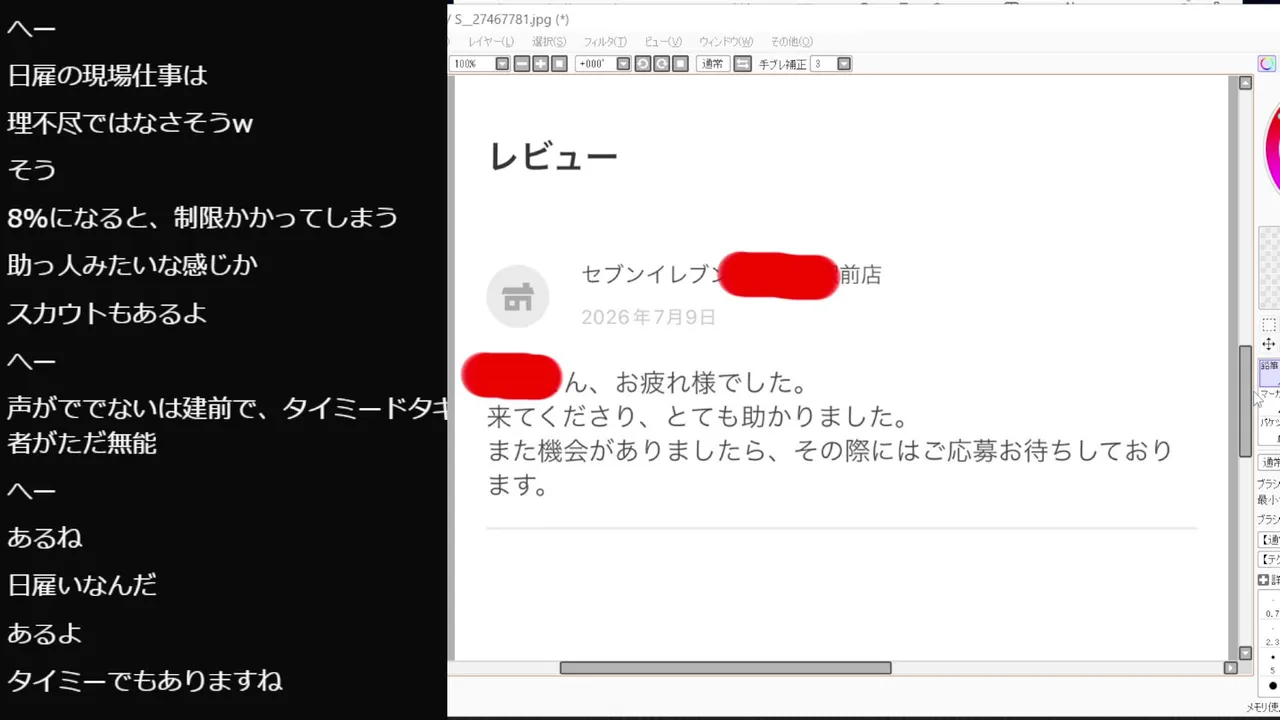
Task: Rotate the canvas counterclockwise
Action: [643, 64]
